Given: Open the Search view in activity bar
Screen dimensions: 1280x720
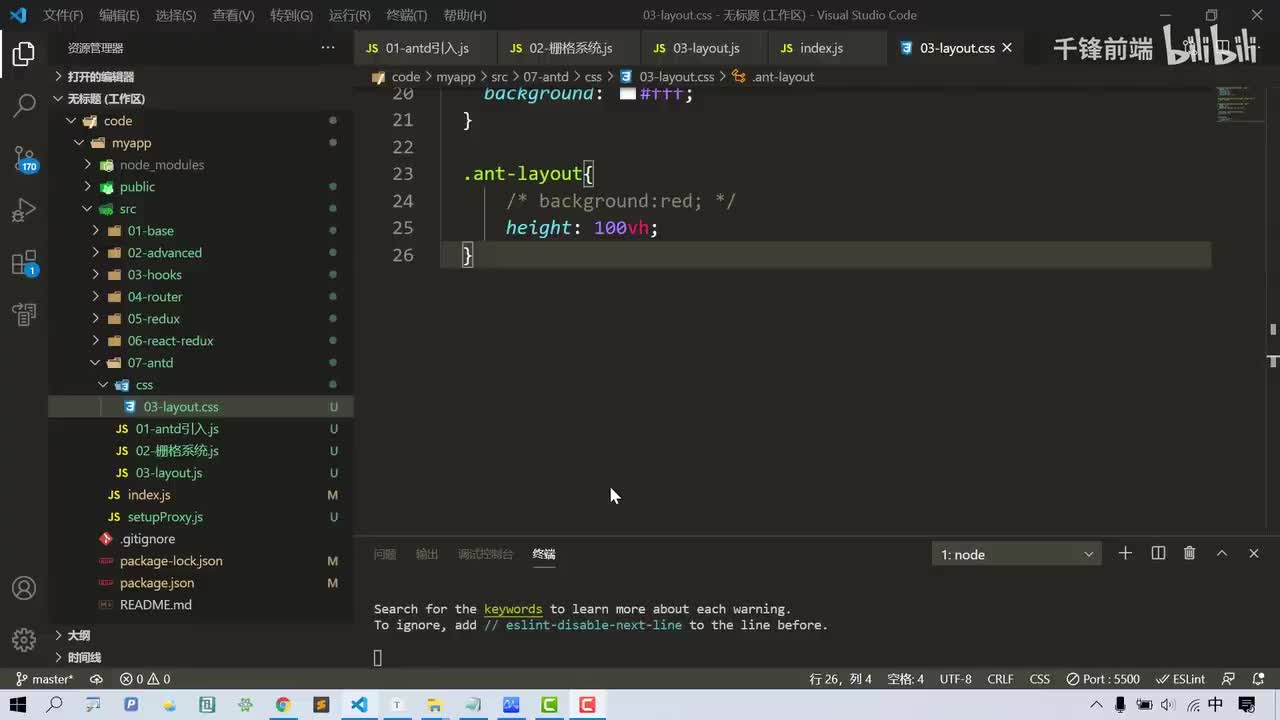Looking at the screenshot, I should (x=24, y=105).
